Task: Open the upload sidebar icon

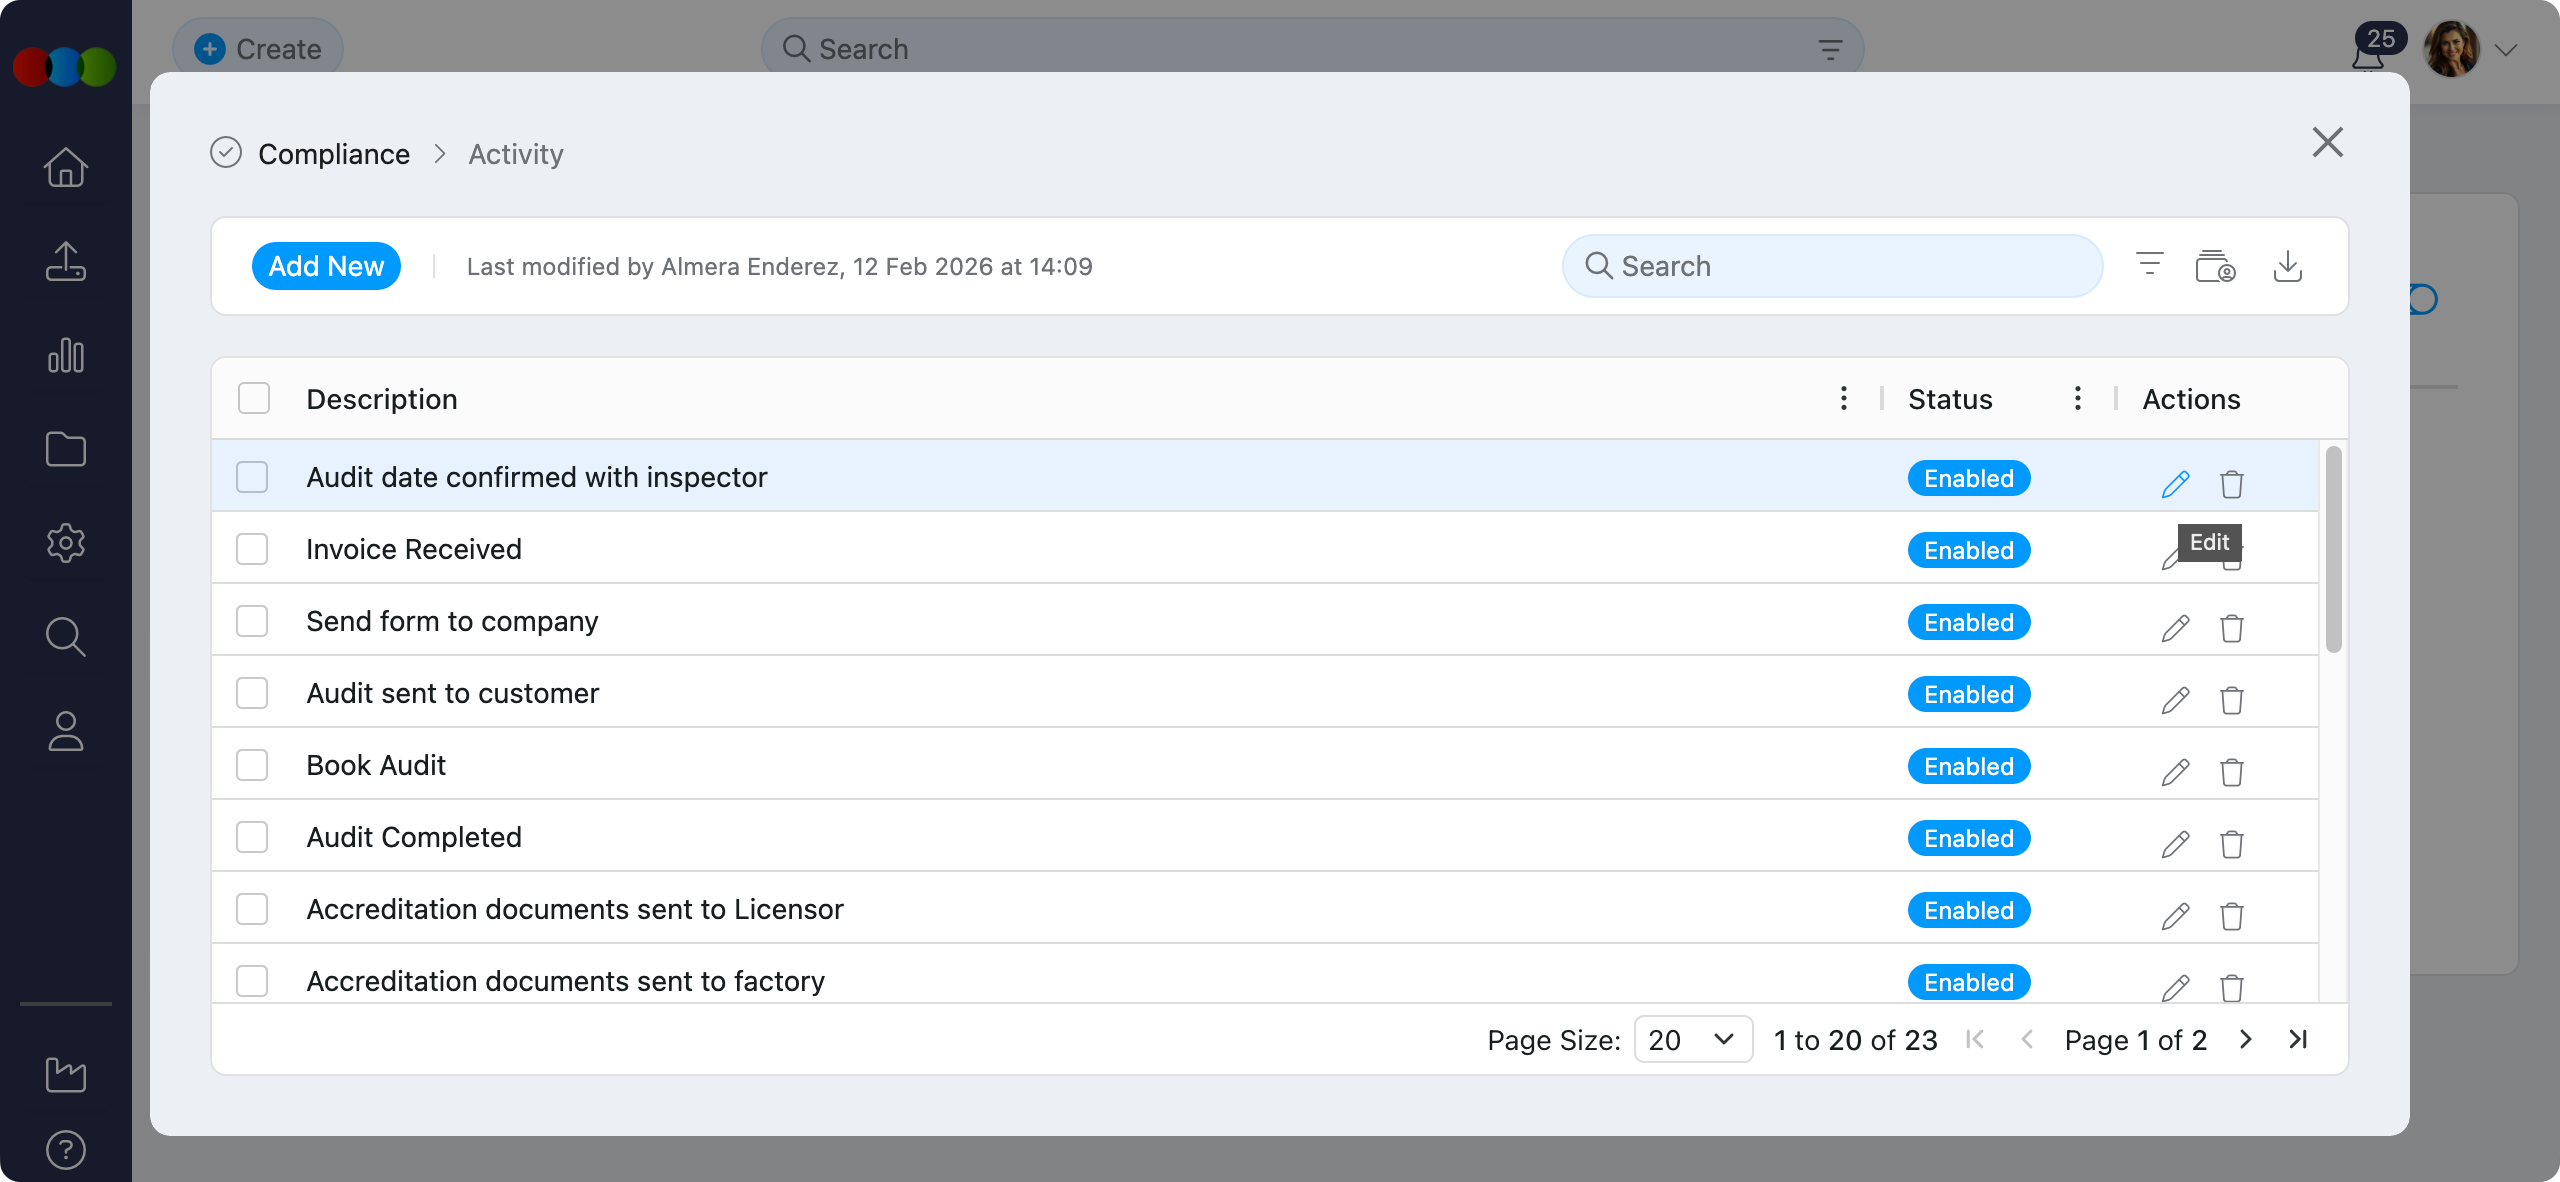Action: coord(66,262)
